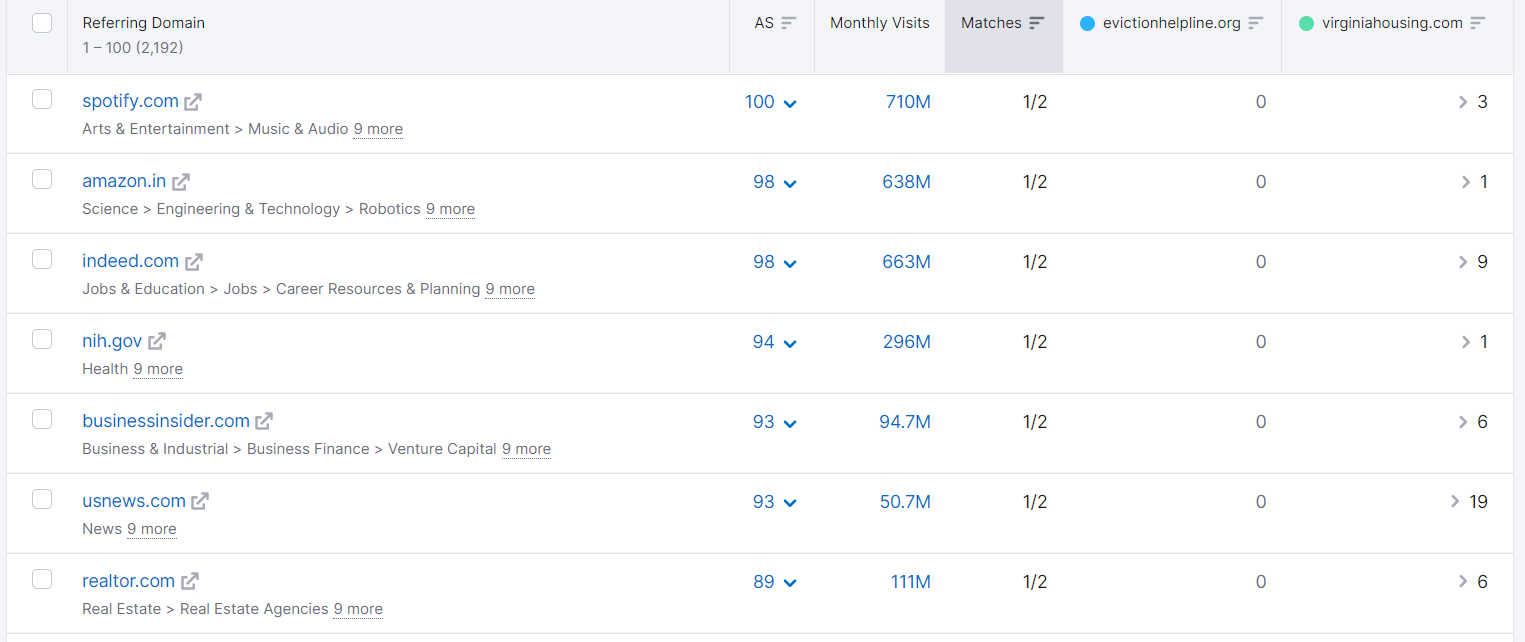Click 638M monthly visits for amazon.in
This screenshot has width=1525, height=642.
[x=906, y=182]
